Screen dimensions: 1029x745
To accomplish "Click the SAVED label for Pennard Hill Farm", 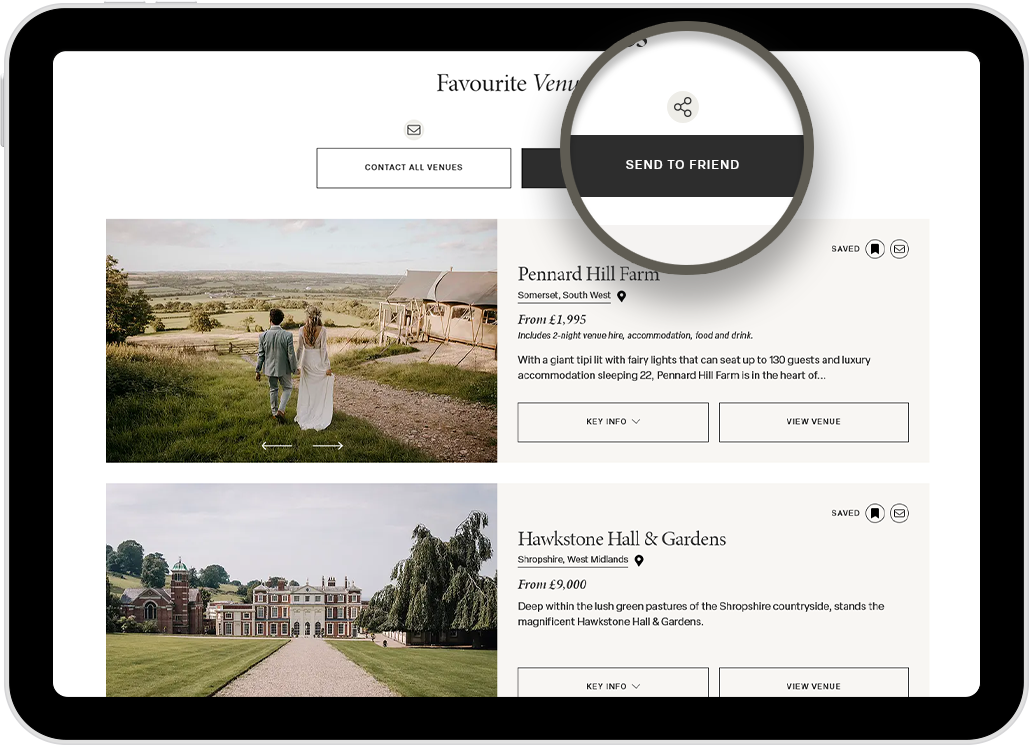I will click(x=845, y=249).
